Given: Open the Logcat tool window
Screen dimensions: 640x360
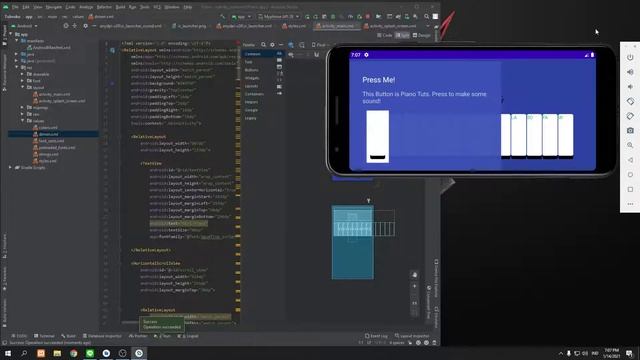Looking at the screenshot, I should point(188,336).
